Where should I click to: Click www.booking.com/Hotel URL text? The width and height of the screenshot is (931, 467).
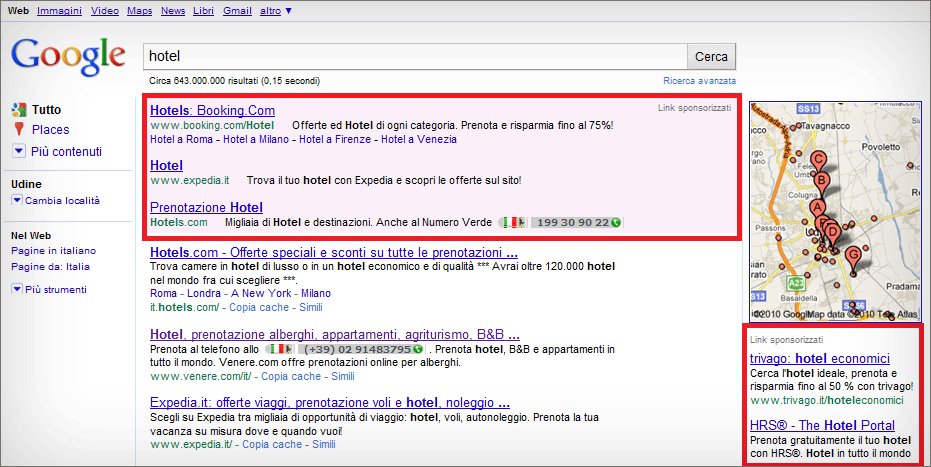(x=212, y=125)
